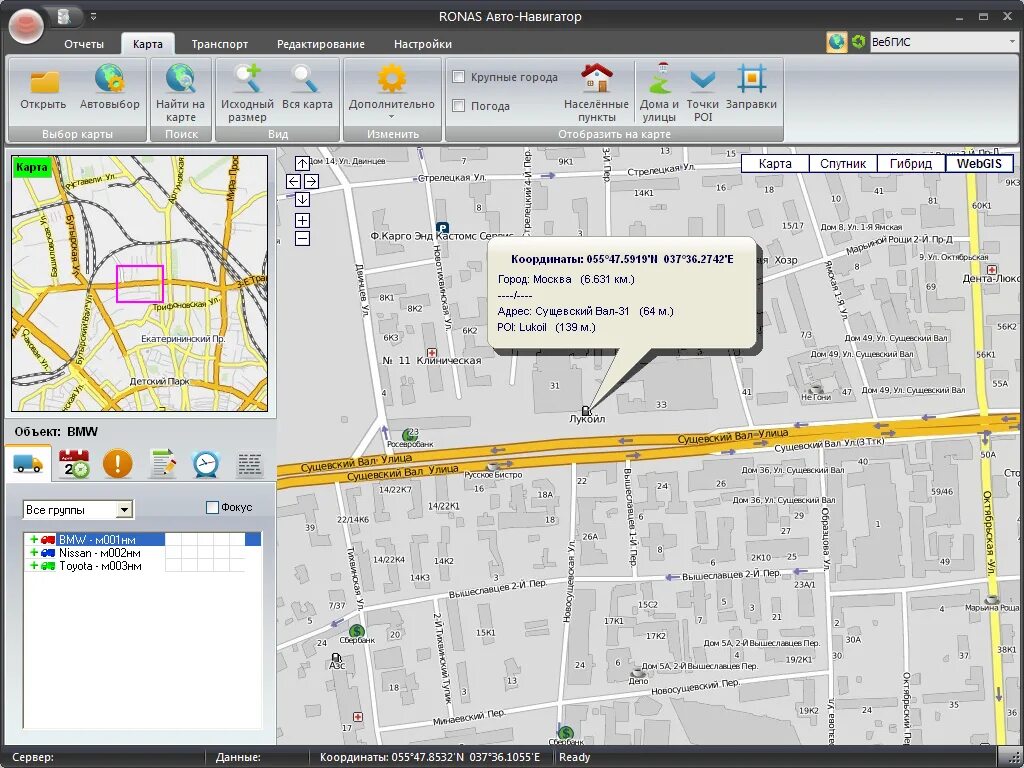Toggle Фокус checkbox
Image resolution: width=1024 pixels, height=768 pixels.
click(x=212, y=507)
